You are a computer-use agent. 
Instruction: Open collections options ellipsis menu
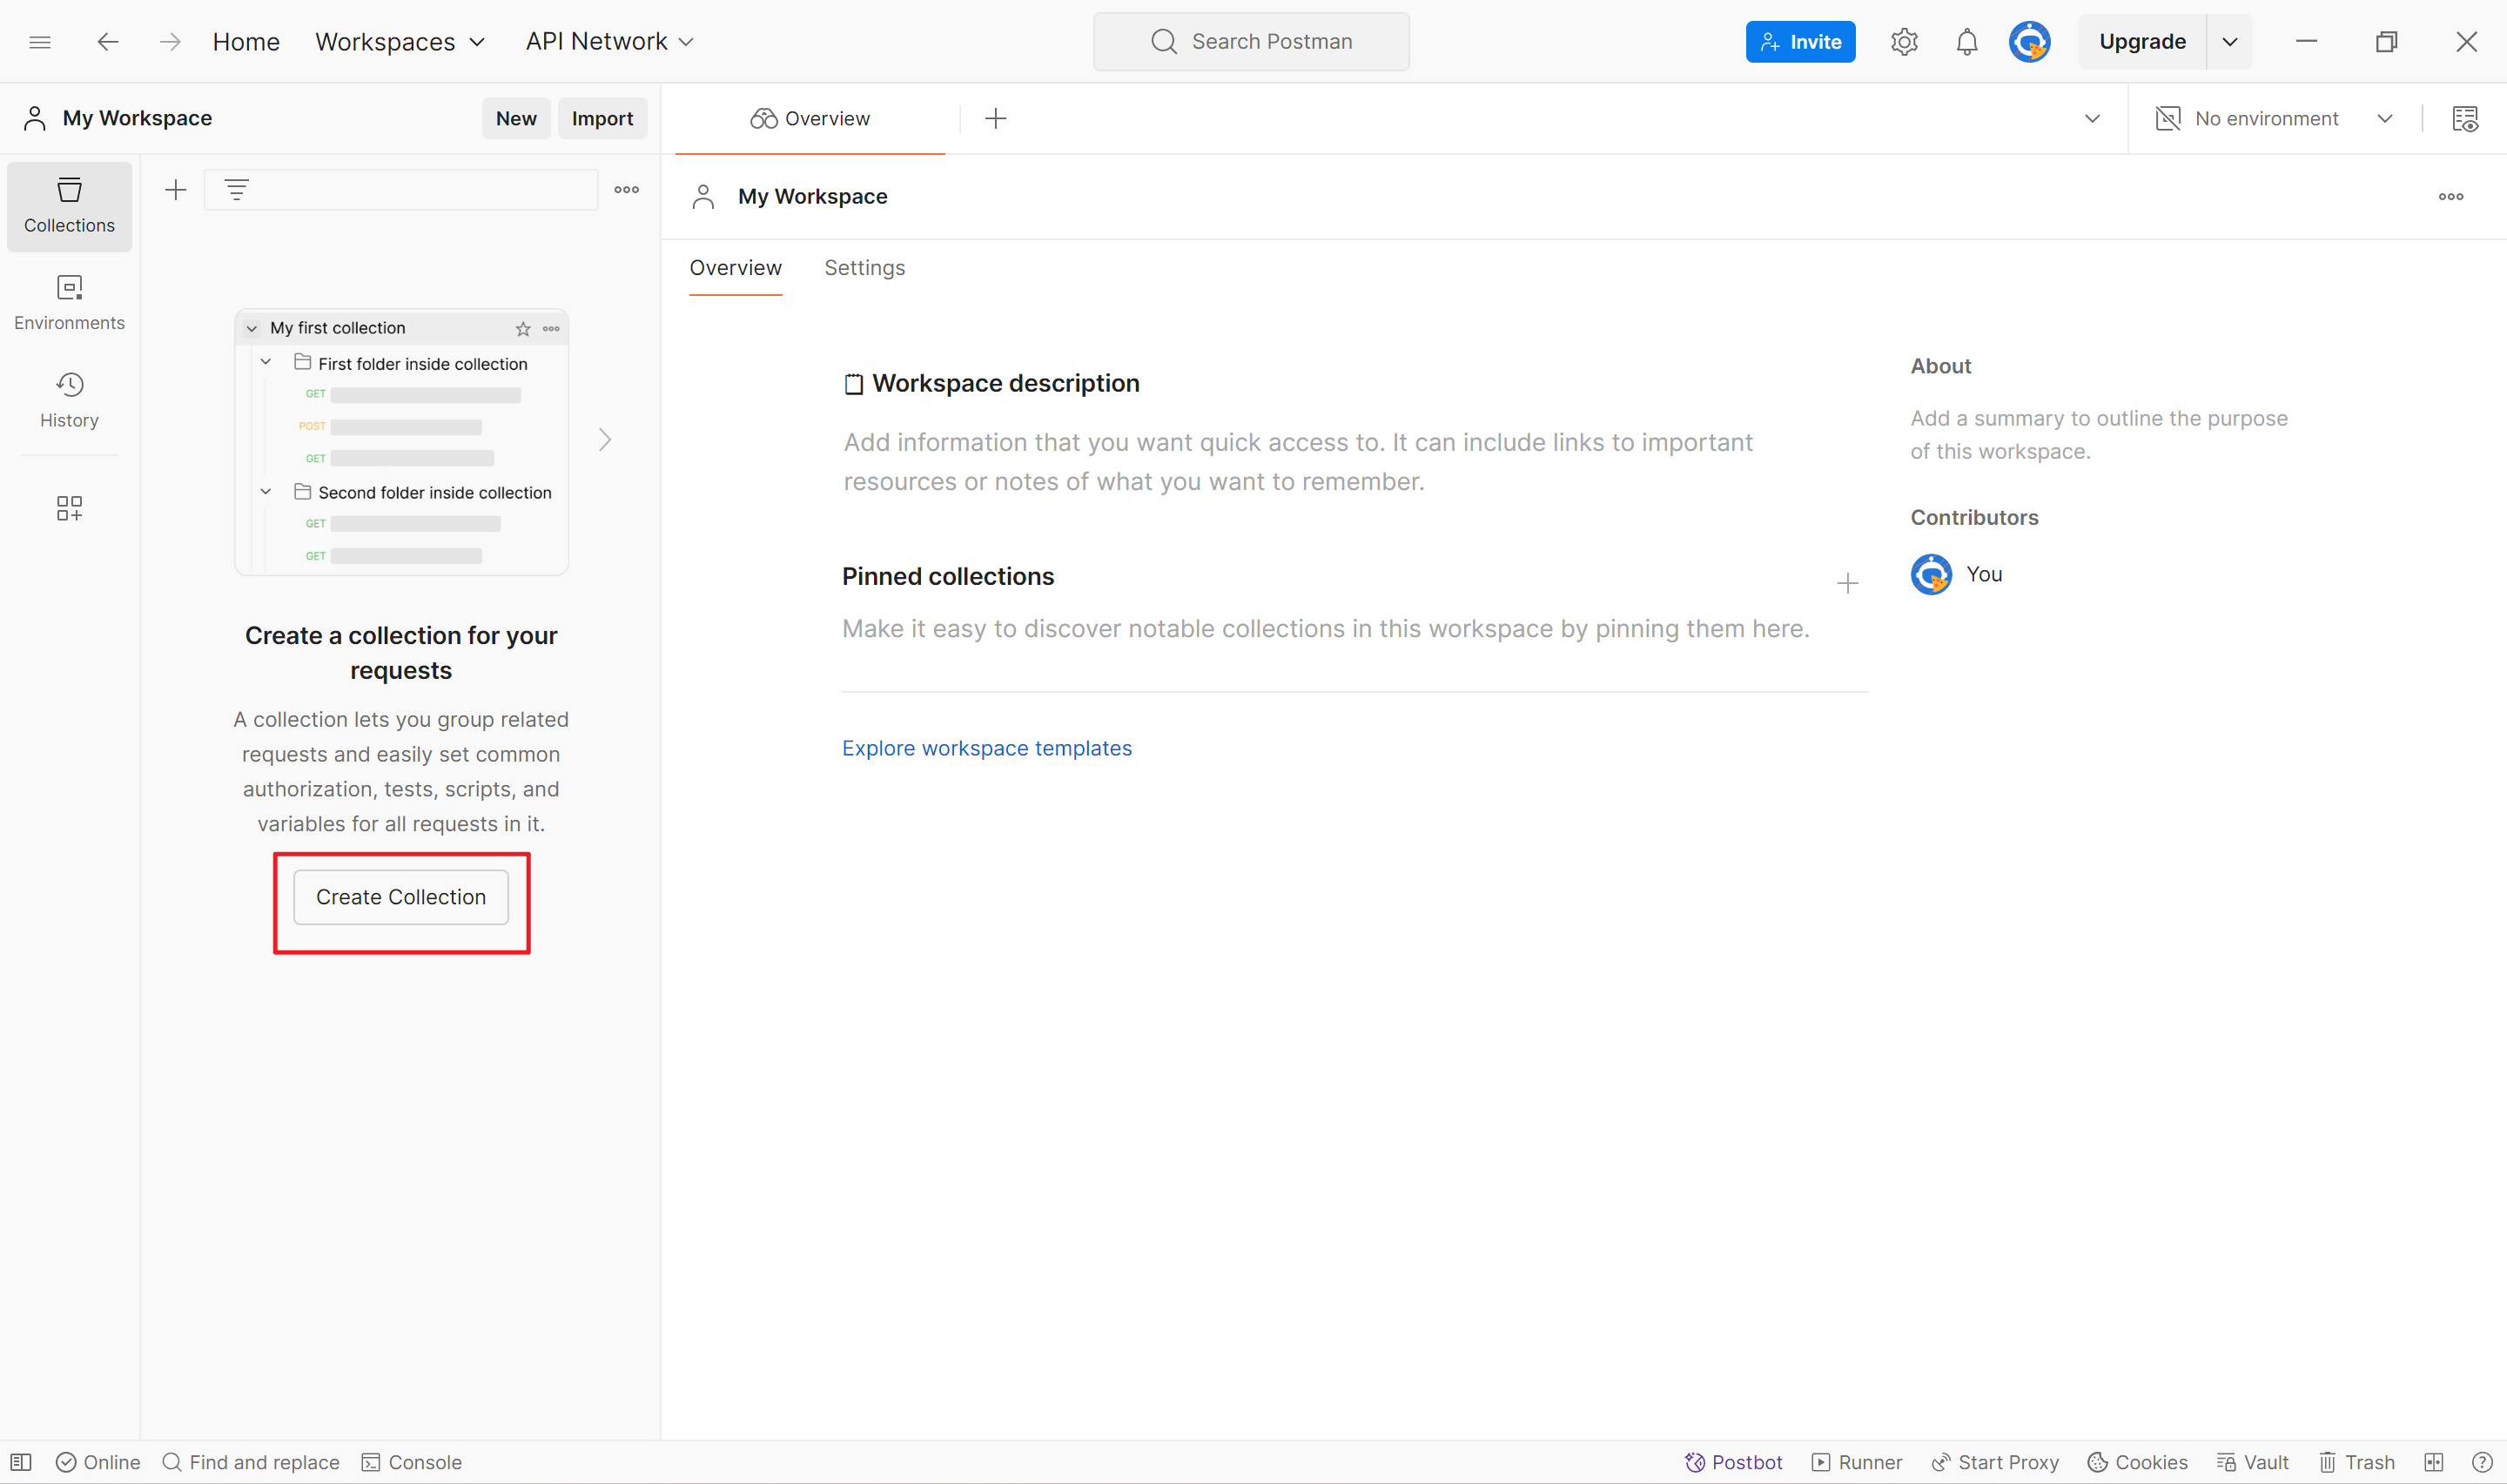click(626, 189)
